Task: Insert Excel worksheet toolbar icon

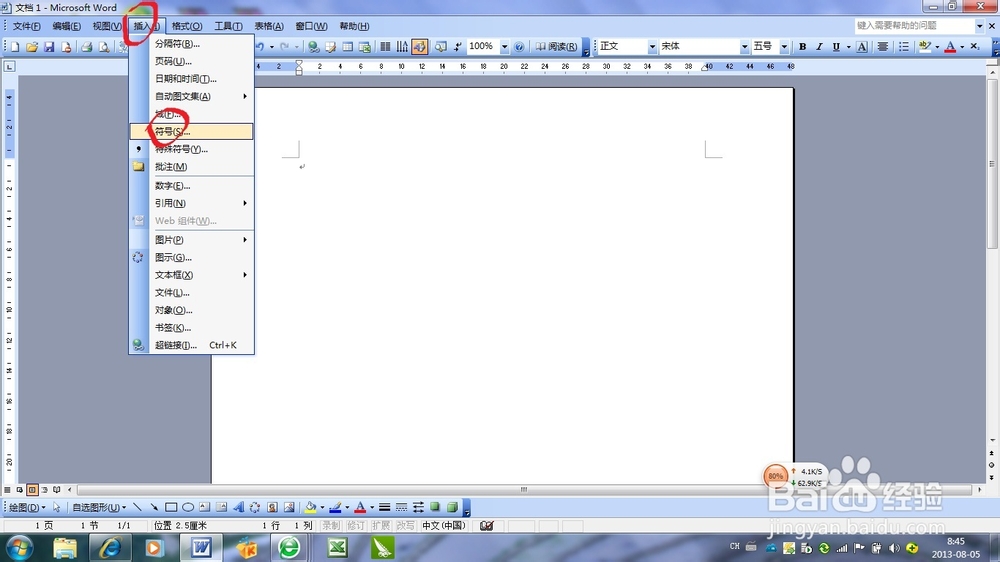Action: point(365,47)
